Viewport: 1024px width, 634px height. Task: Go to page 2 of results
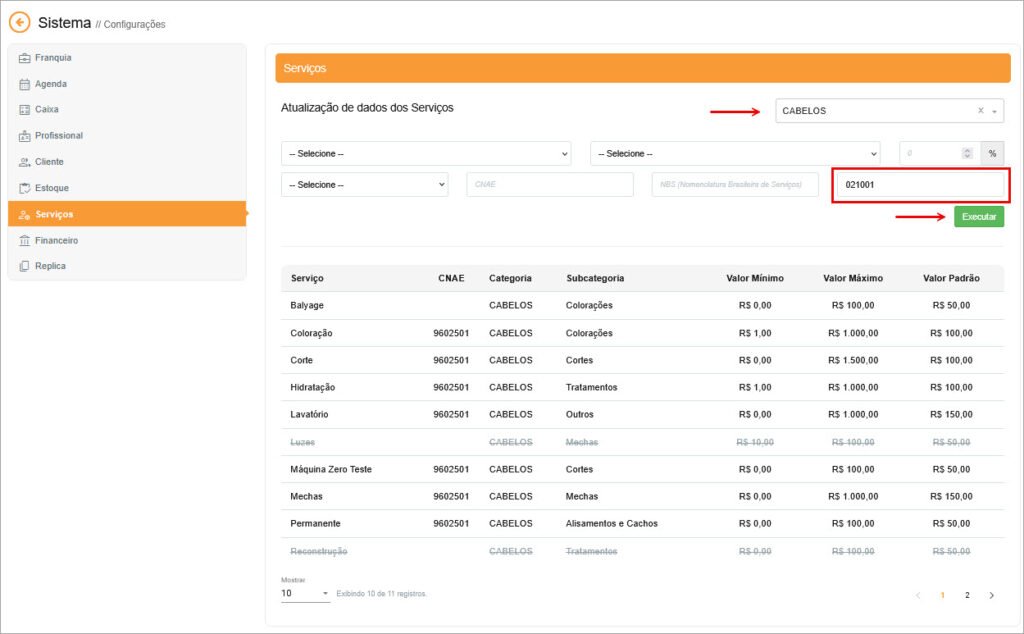coord(967,595)
